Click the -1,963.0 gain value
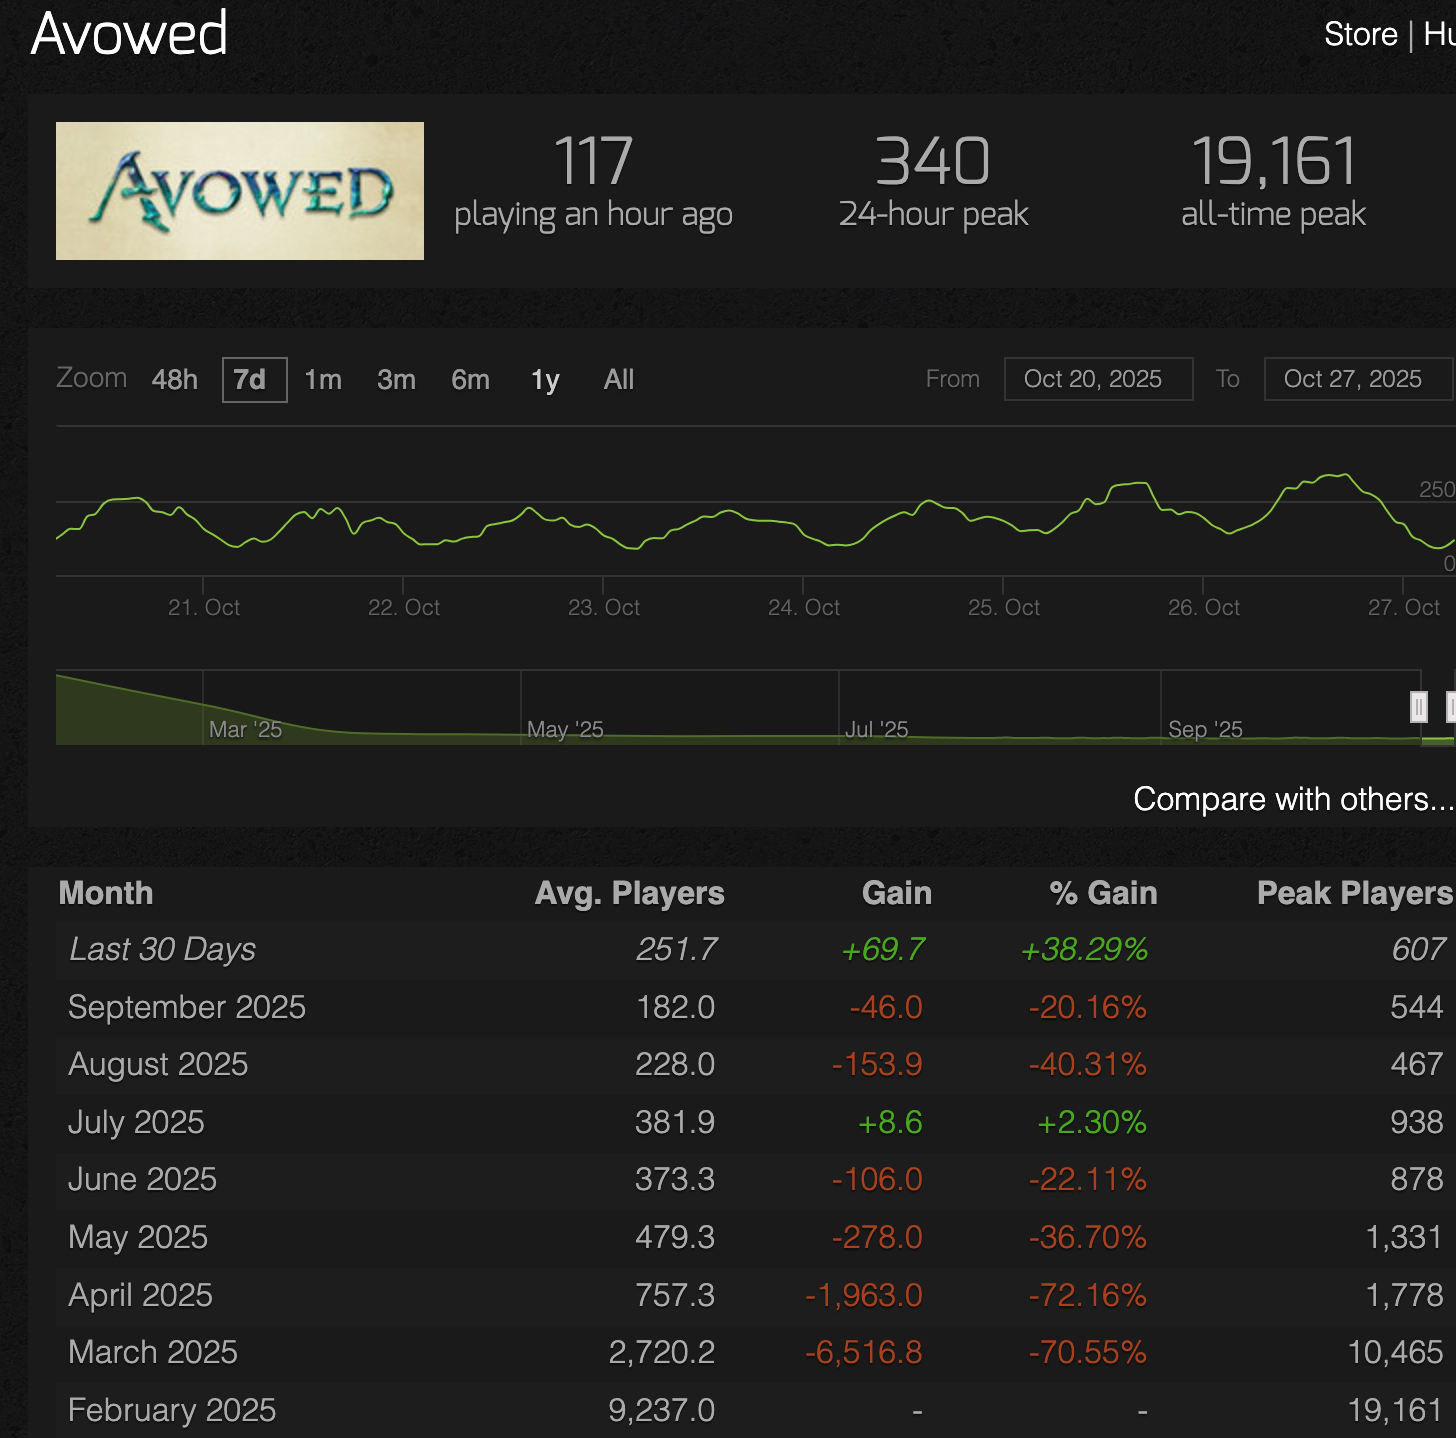Viewport: 1456px width, 1438px height. click(x=864, y=1295)
